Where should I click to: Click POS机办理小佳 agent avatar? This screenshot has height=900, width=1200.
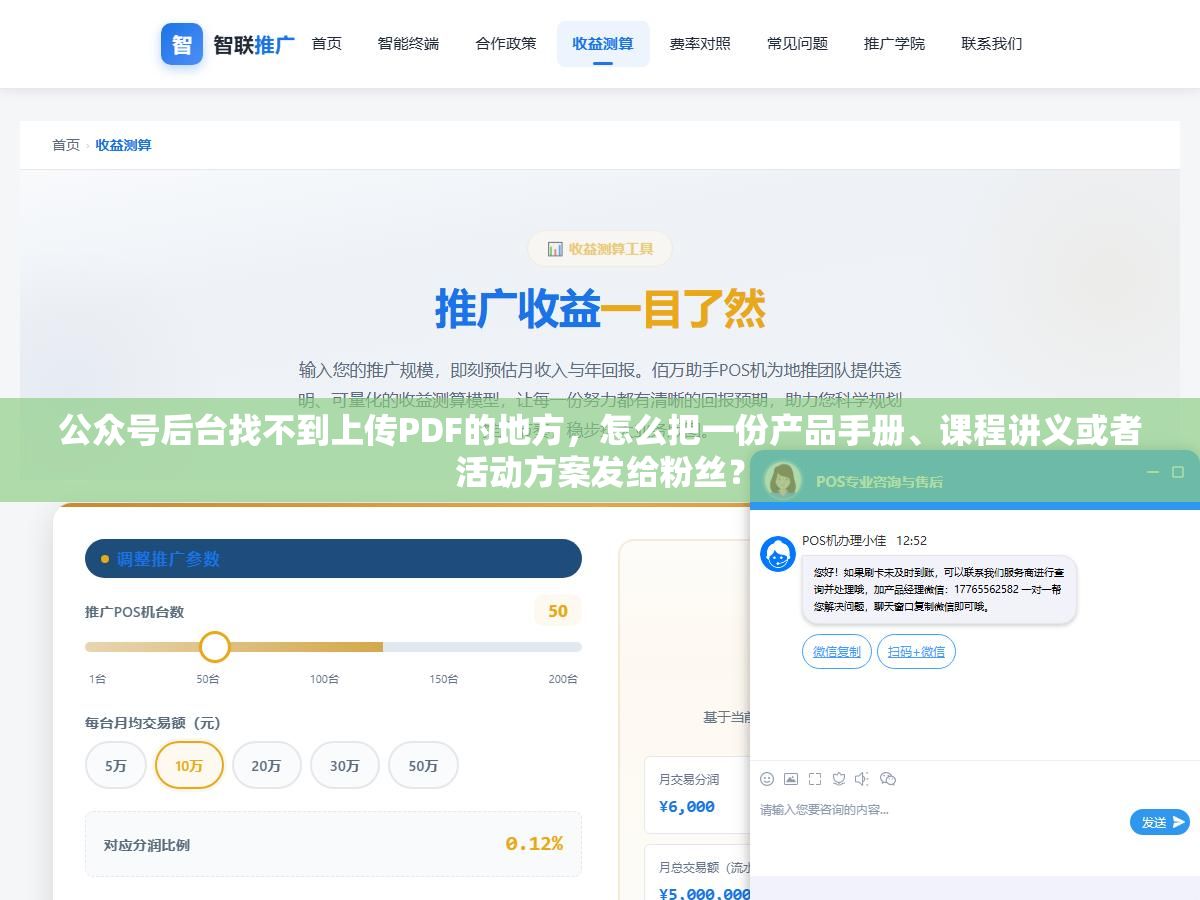point(778,554)
